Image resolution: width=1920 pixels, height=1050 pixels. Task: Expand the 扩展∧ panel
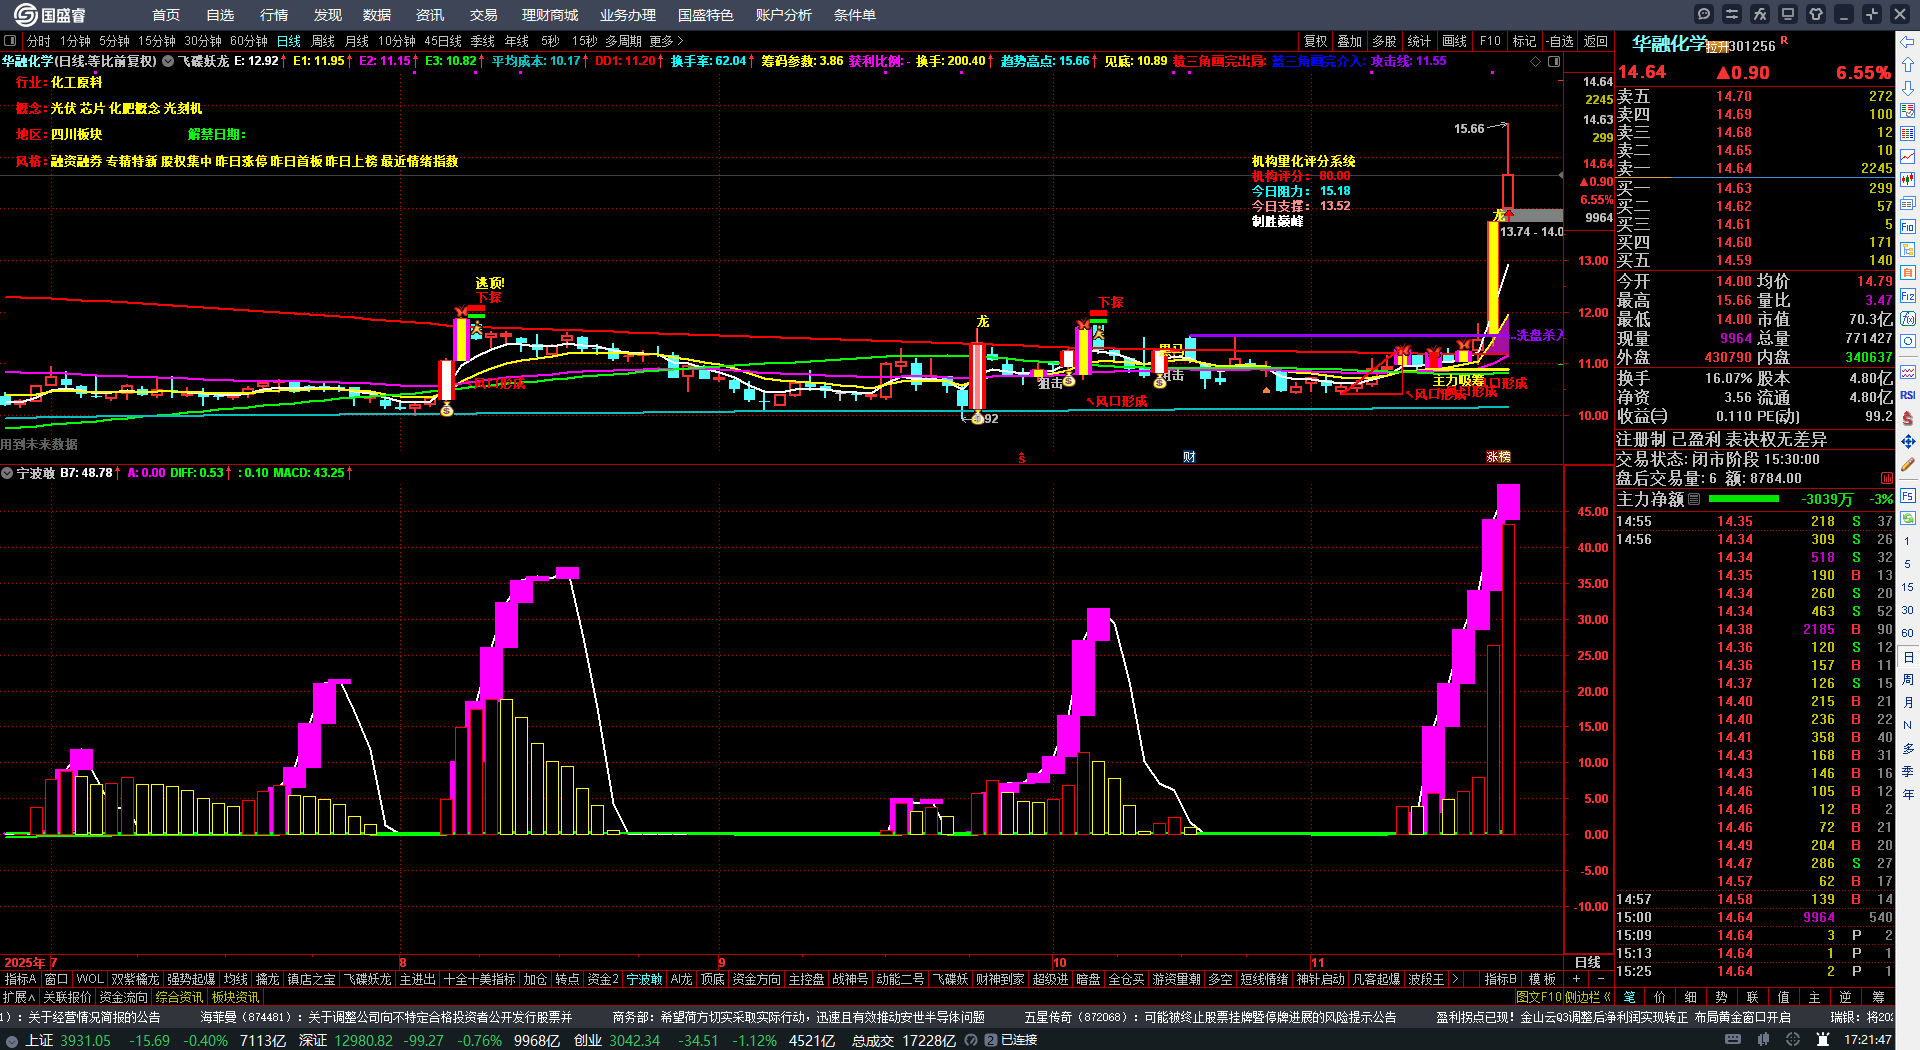click(x=19, y=997)
